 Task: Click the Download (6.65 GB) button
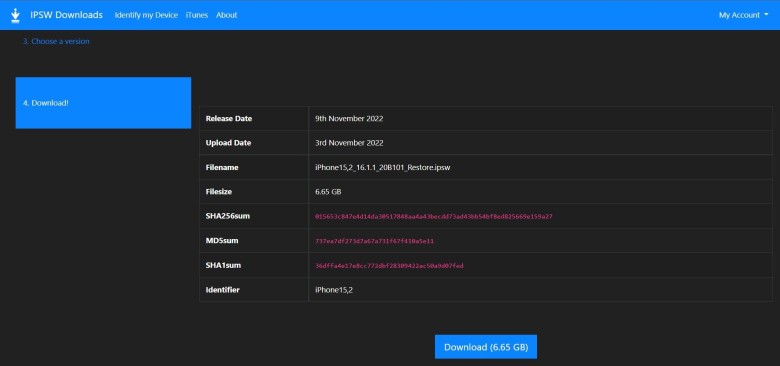click(486, 347)
